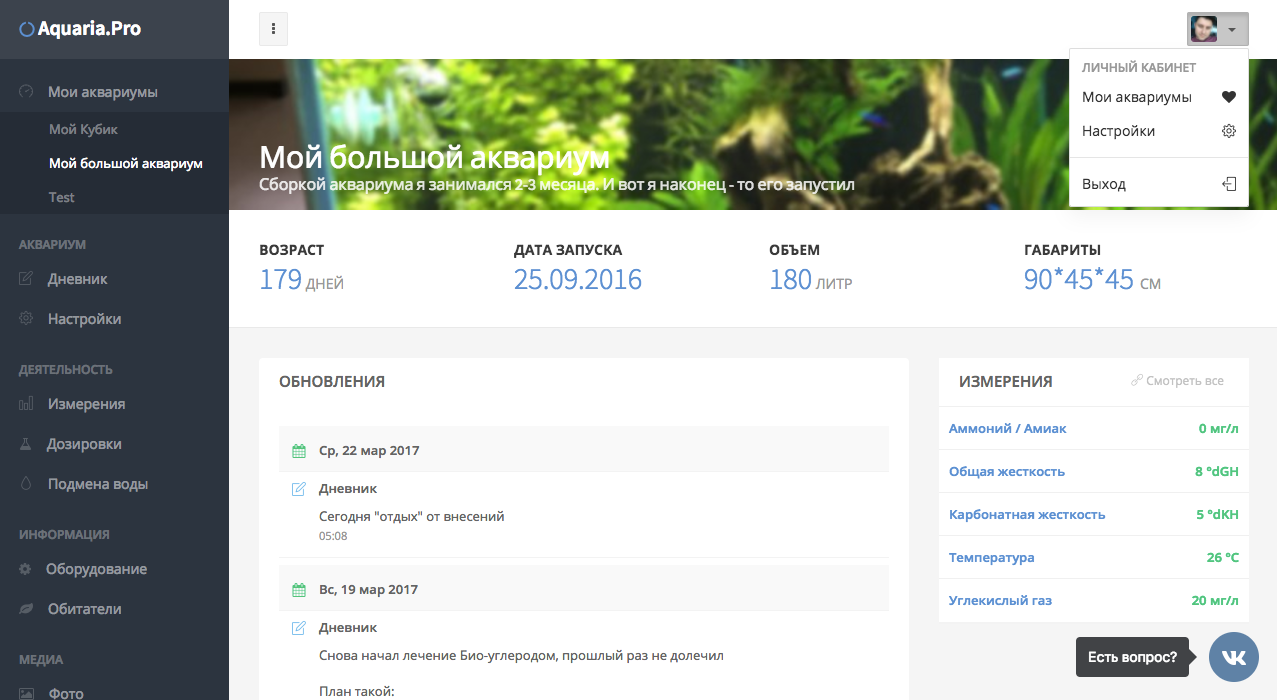Click the Дневник pencil icon in sidebar
This screenshot has height=700, width=1277.
27,279
